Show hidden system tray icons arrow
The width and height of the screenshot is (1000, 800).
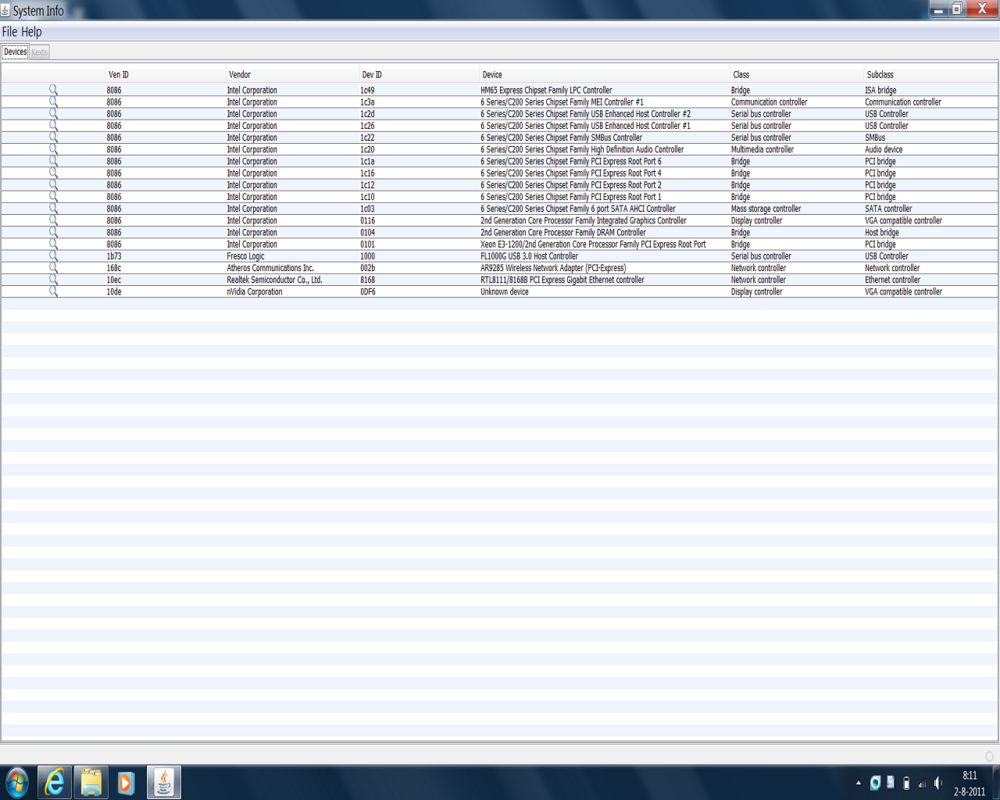tap(858, 783)
